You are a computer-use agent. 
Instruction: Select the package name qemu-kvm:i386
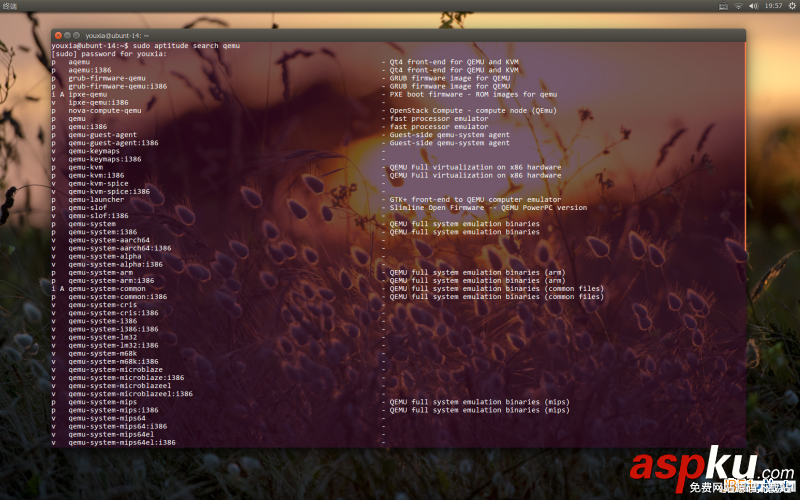(x=96, y=176)
